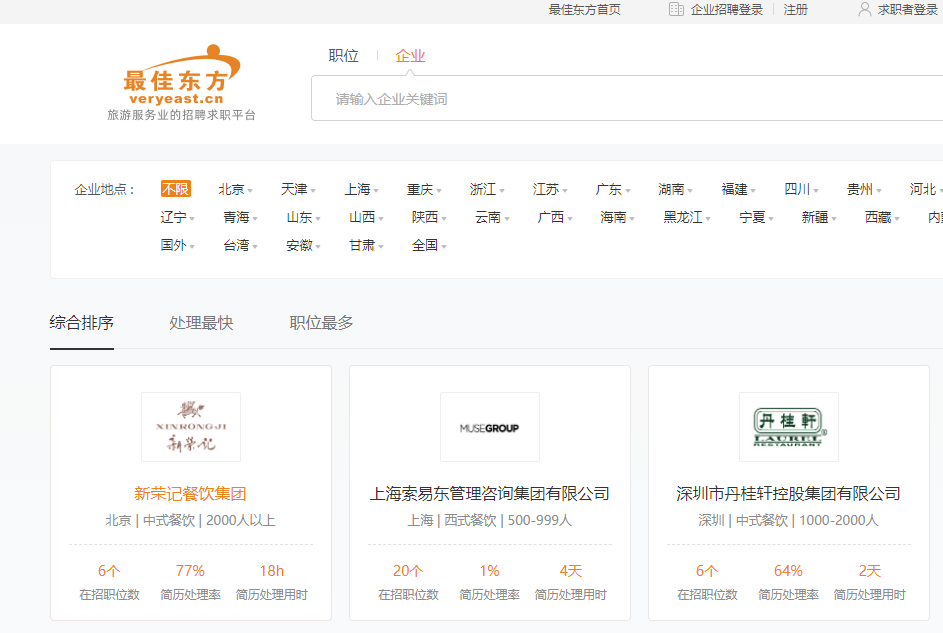943x633 pixels.
Task: Expand the 湖南 location dropdown
Action: coord(675,189)
